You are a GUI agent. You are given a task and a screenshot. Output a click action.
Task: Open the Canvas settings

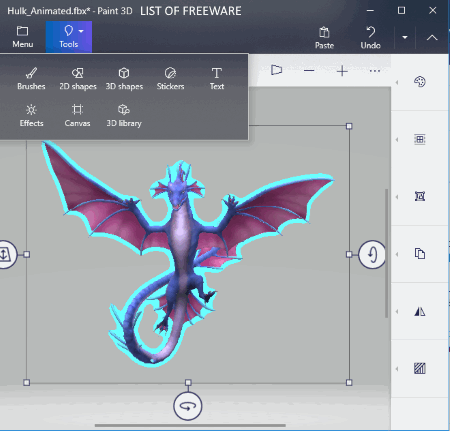[77, 116]
